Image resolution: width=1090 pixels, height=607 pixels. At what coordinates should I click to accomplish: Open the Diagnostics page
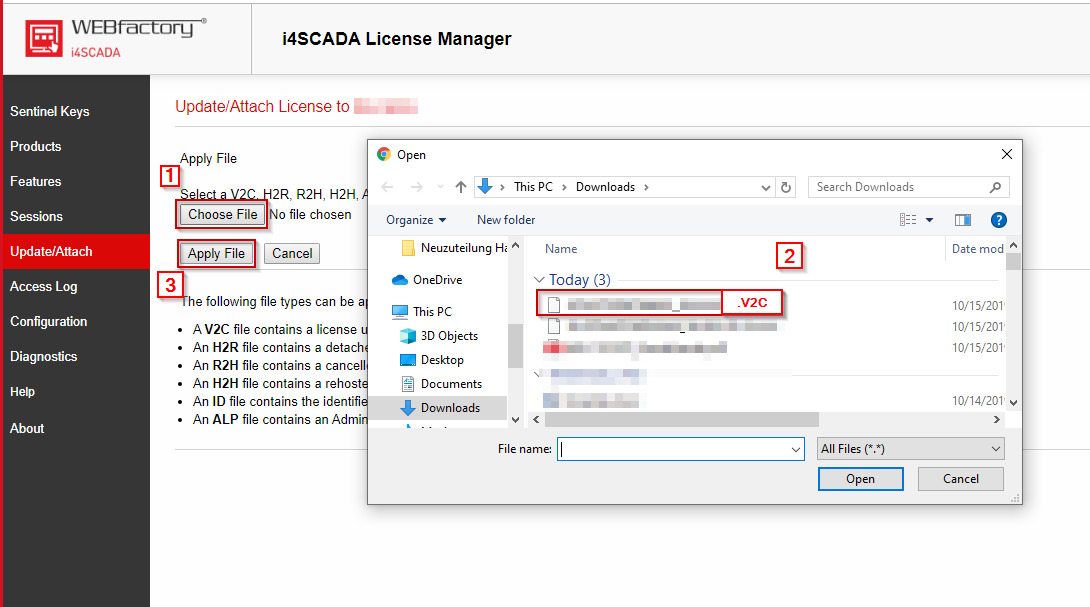click(x=43, y=357)
